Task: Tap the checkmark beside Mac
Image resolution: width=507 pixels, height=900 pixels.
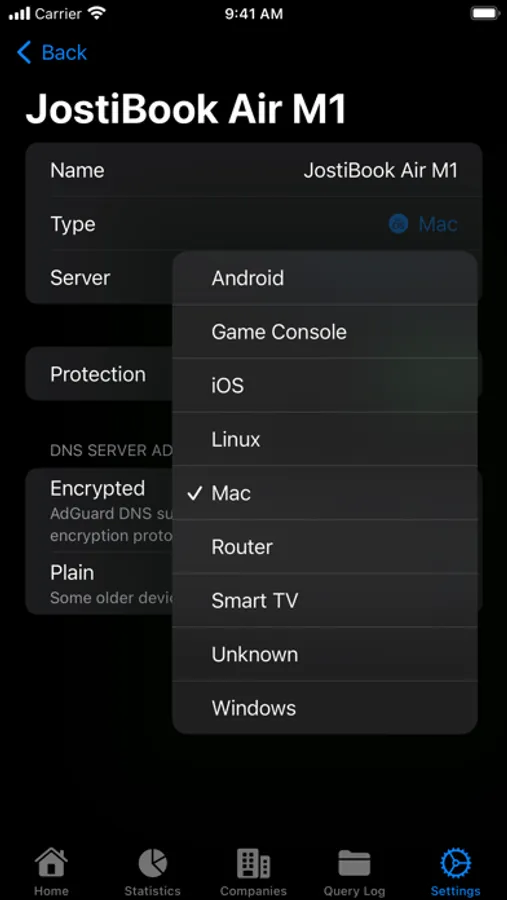Action: pos(195,493)
